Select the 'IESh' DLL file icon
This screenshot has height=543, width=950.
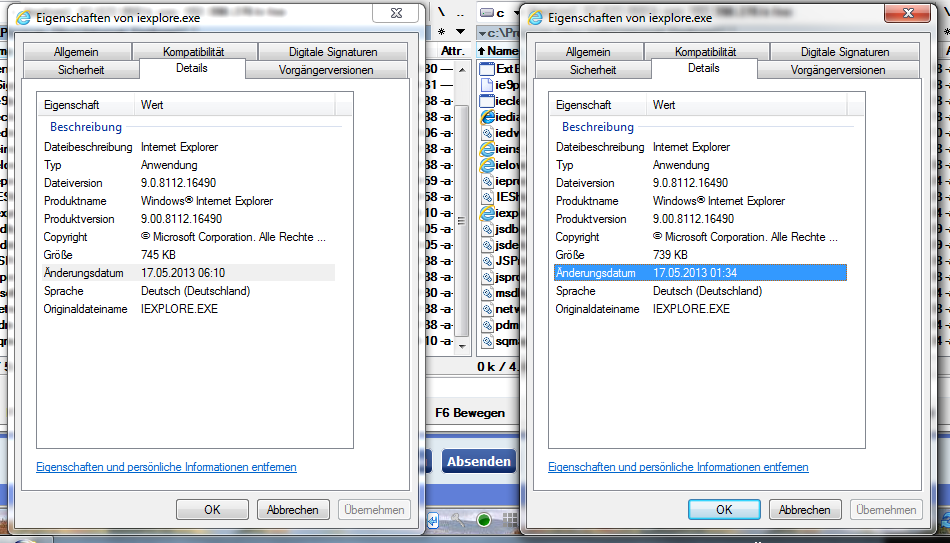click(487, 197)
